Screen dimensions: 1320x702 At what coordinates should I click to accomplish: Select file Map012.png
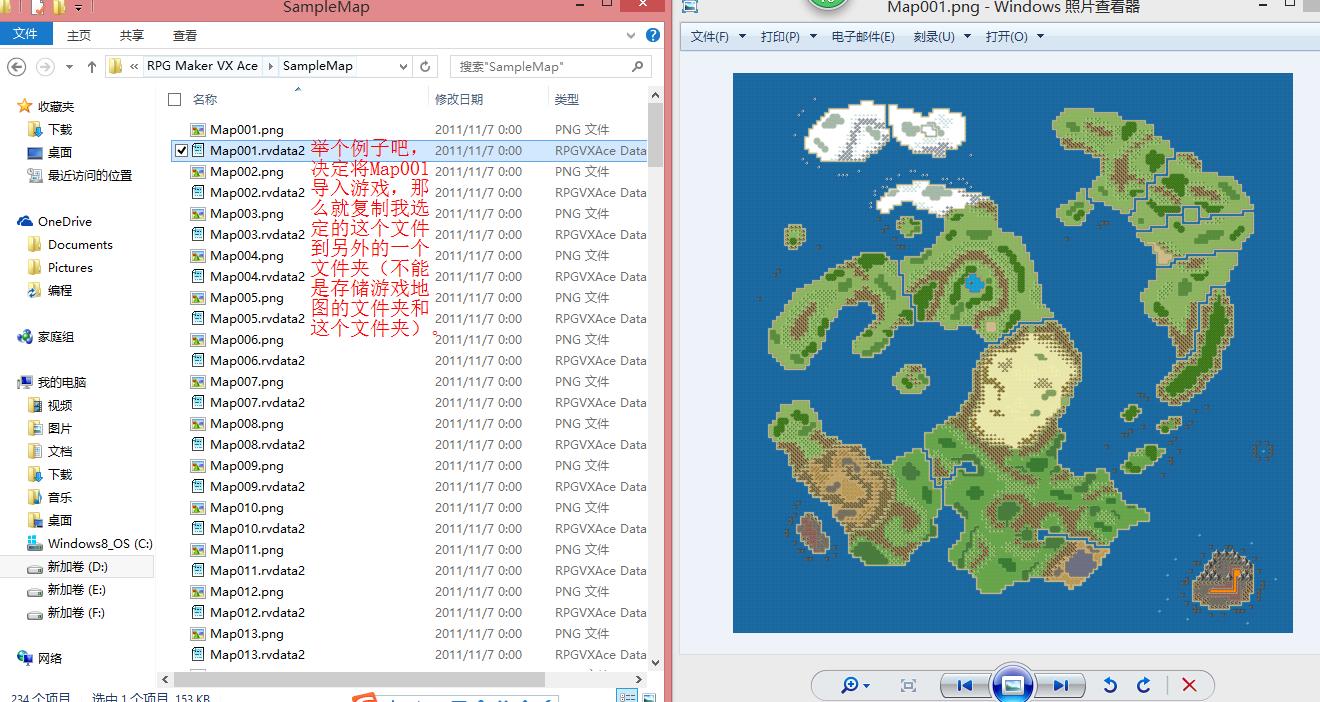247,591
